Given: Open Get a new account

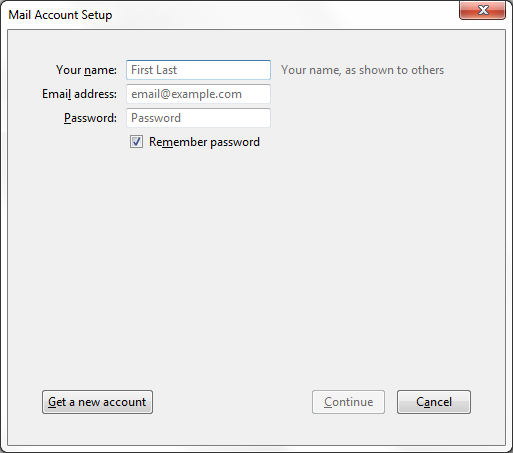Looking at the screenshot, I should click(x=97, y=402).
